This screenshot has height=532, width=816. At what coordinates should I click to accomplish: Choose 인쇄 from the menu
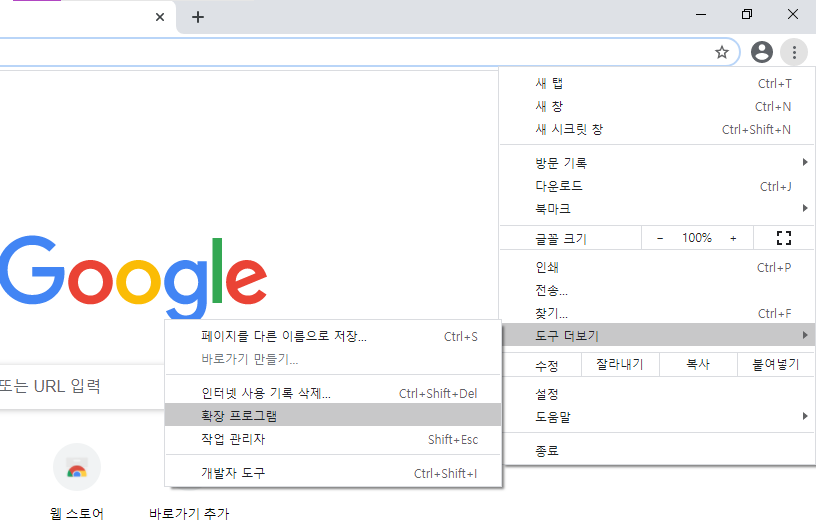pos(657,267)
